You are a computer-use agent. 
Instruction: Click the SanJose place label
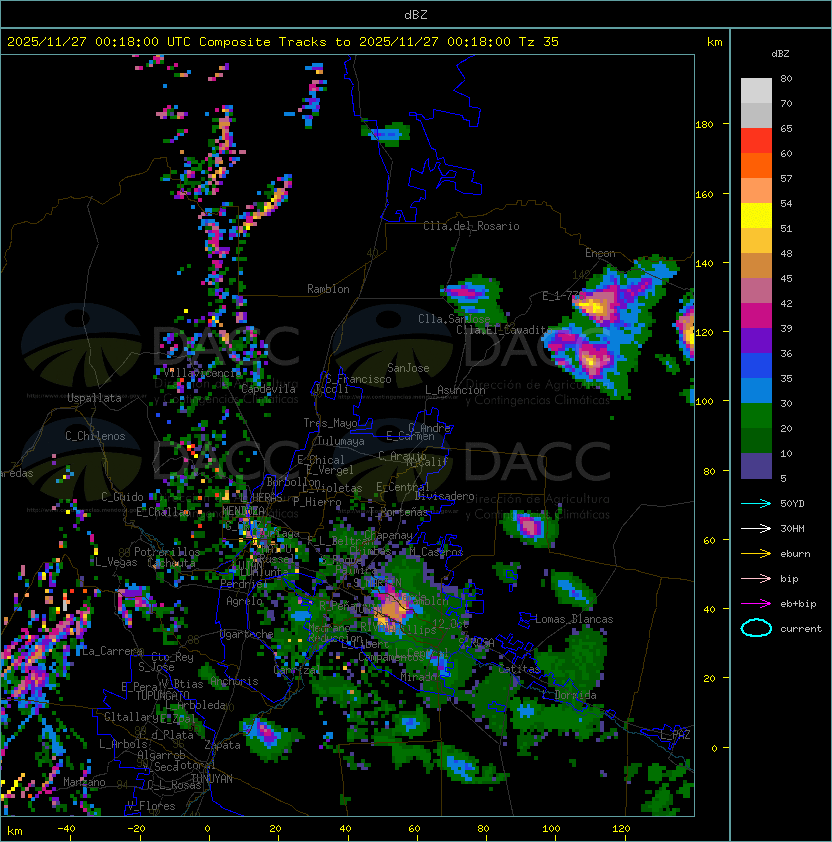pyautogui.click(x=408, y=368)
